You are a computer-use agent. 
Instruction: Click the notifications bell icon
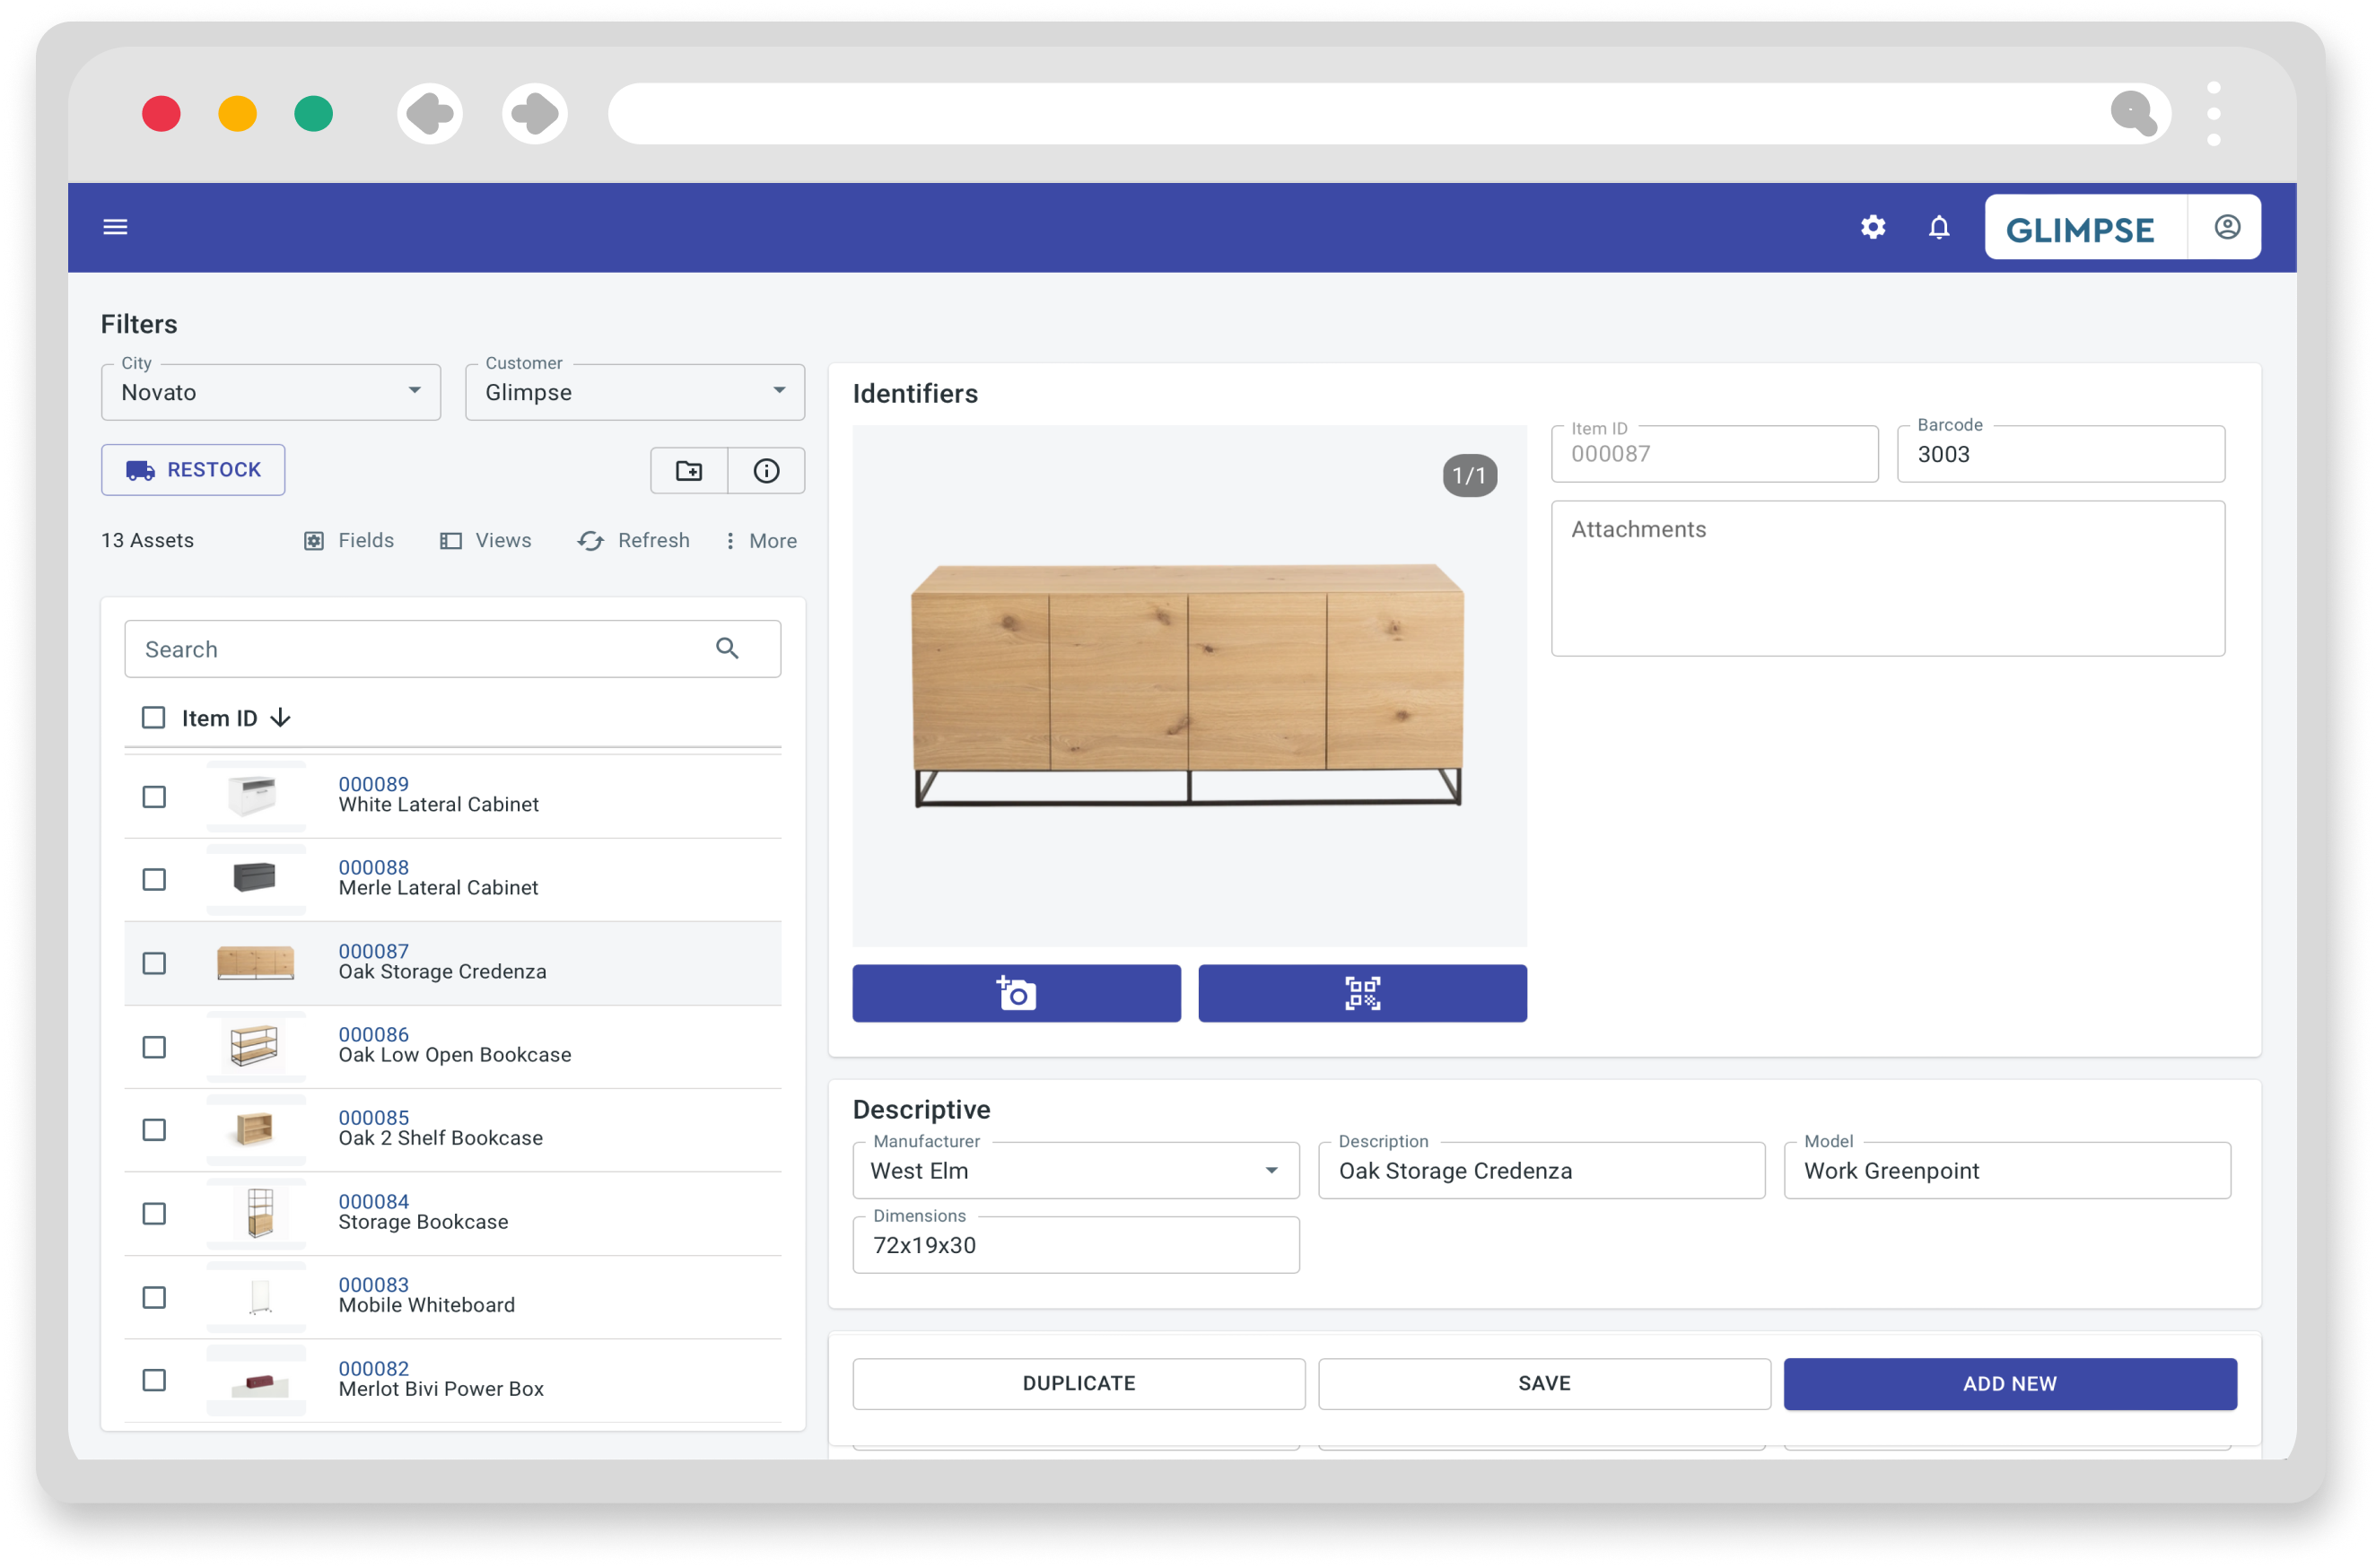click(x=1938, y=227)
